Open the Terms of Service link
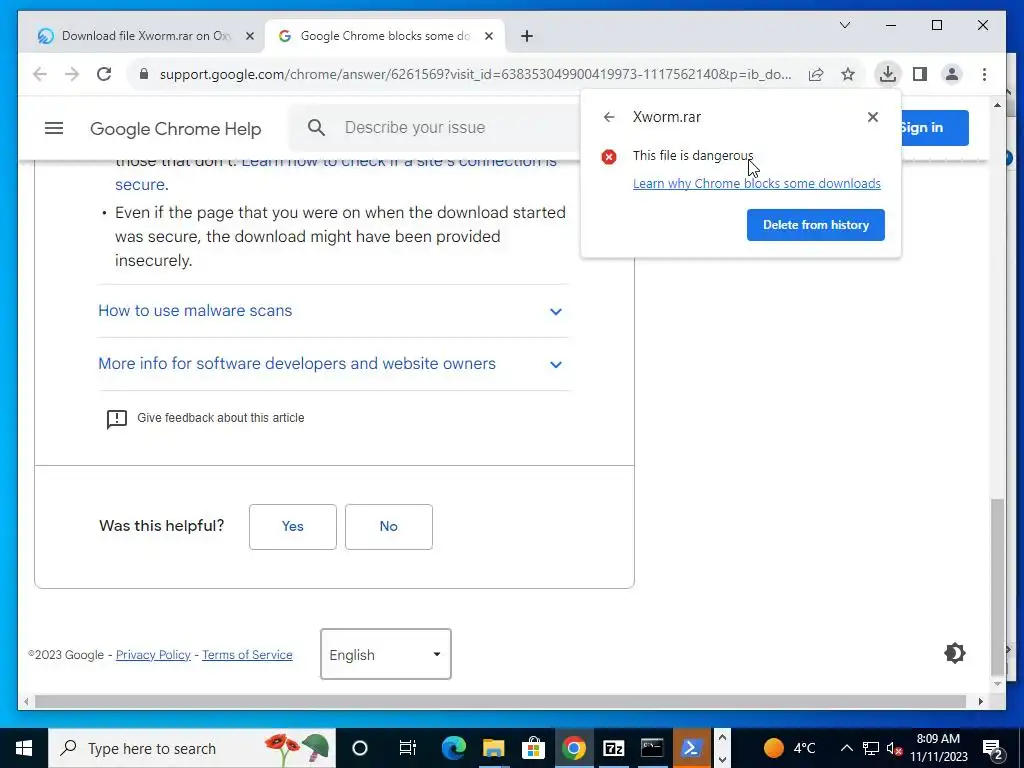Viewport: 1024px width, 768px height. click(x=247, y=654)
